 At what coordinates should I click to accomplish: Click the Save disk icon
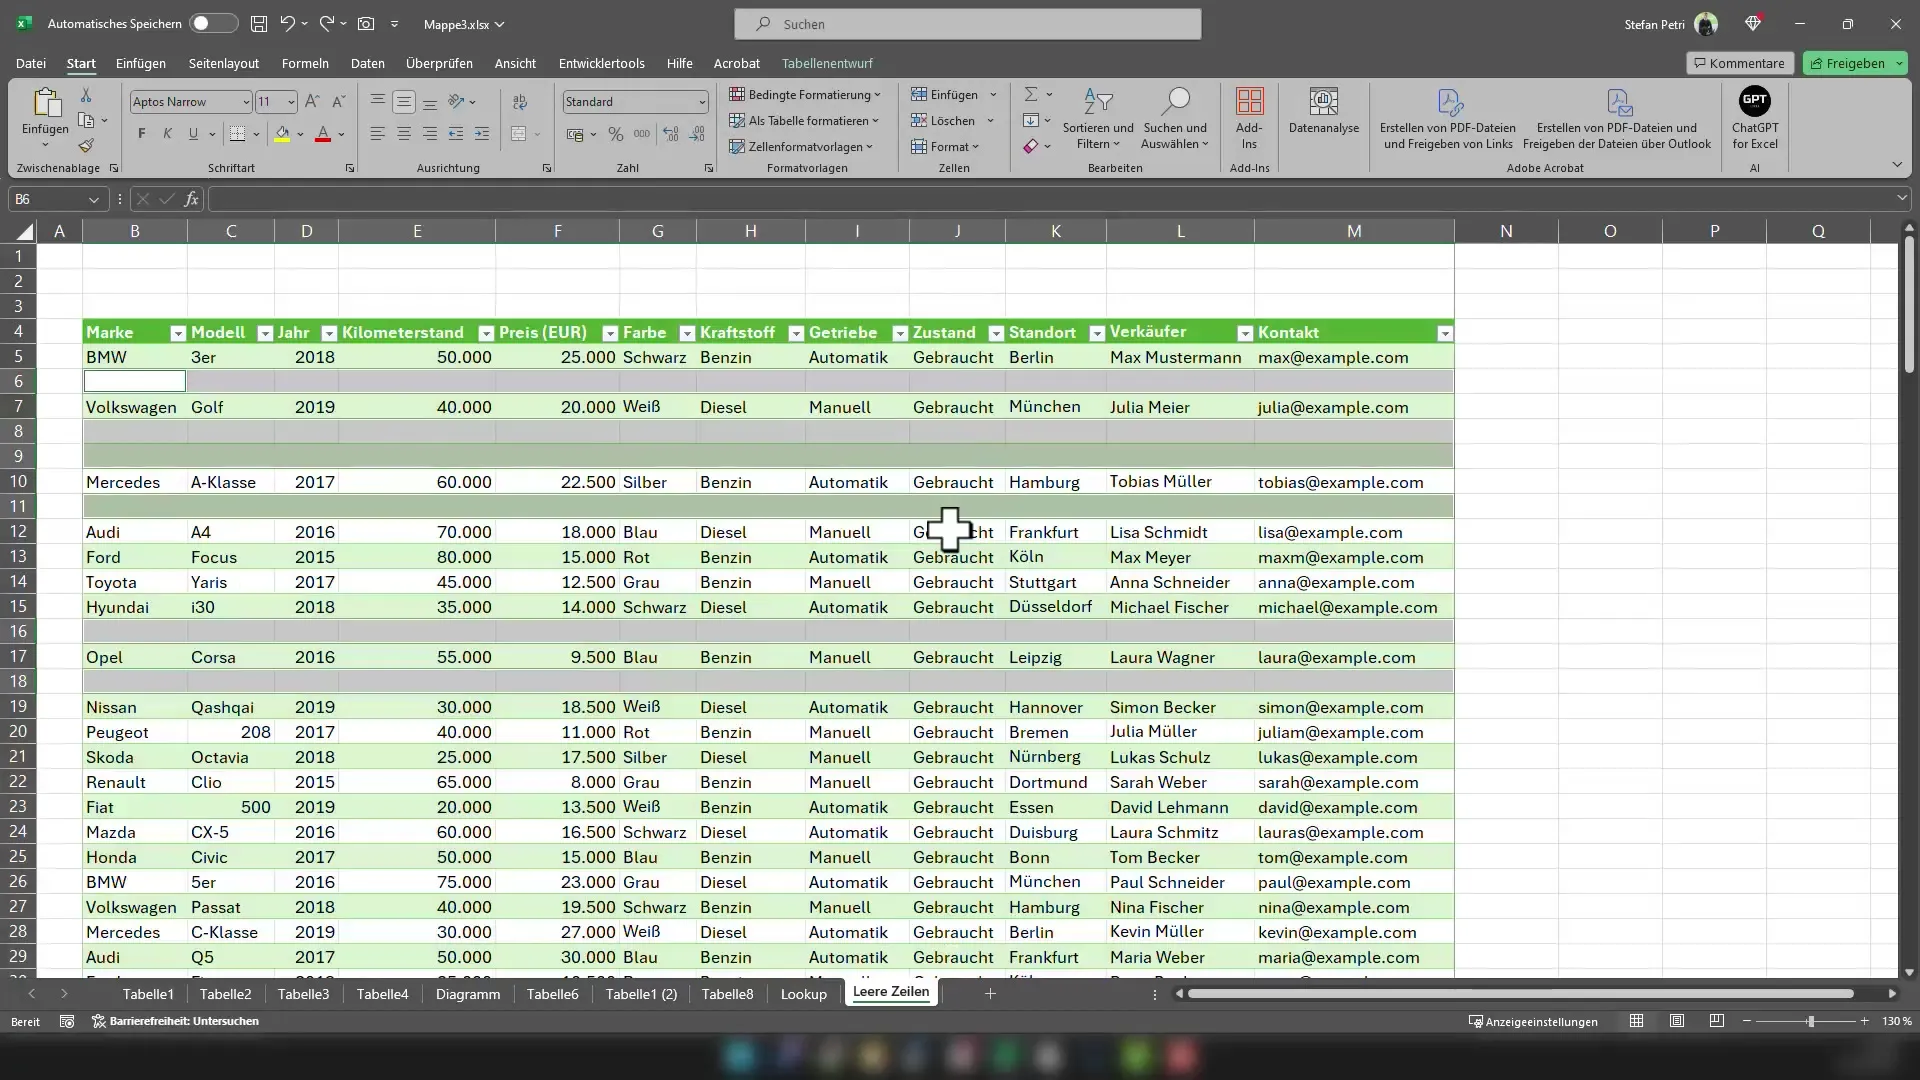[x=259, y=23]
